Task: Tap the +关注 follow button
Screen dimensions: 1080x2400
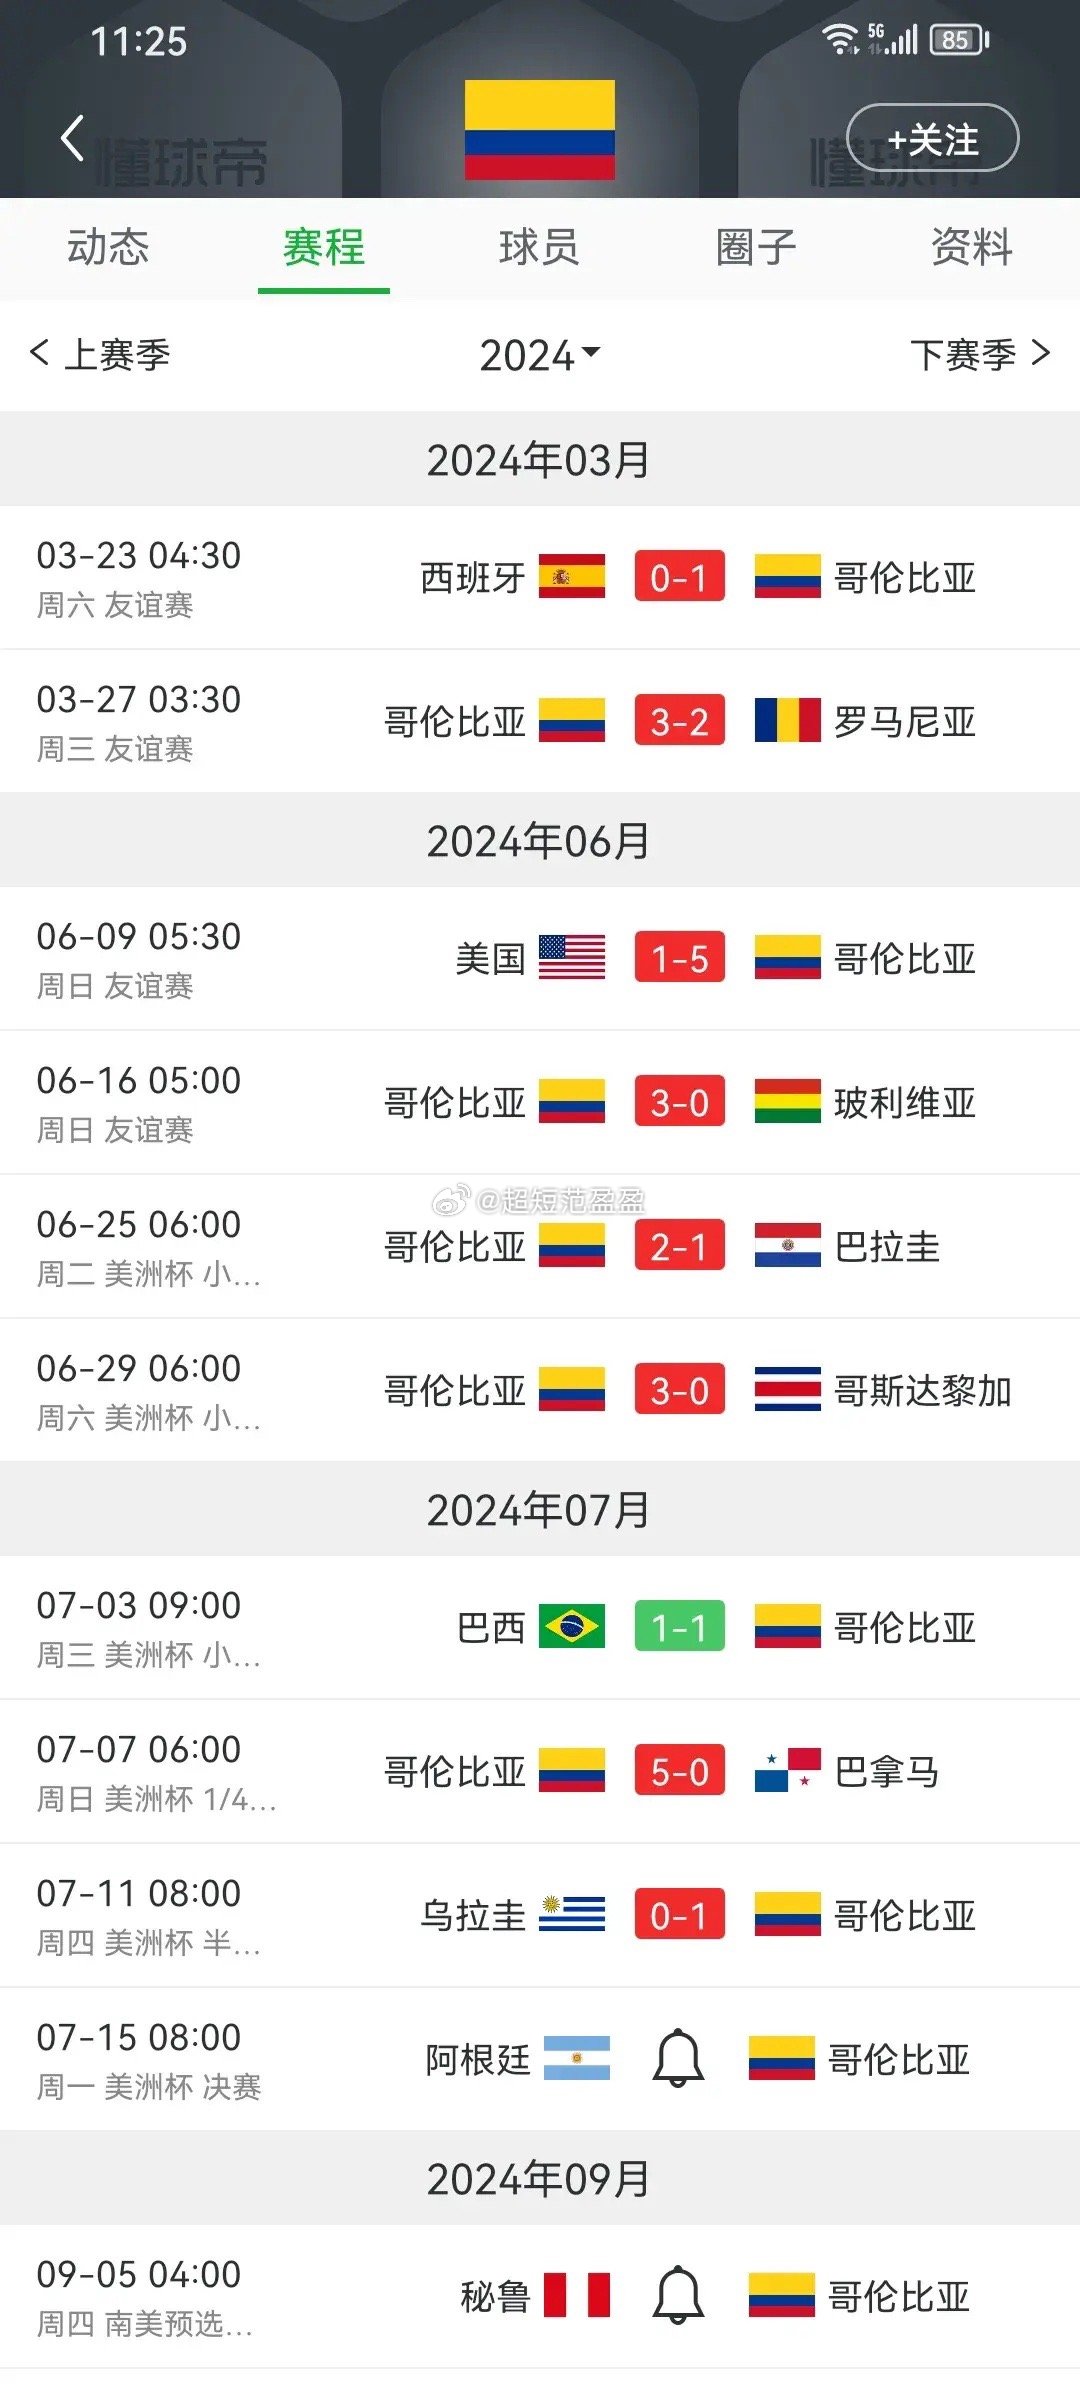Action: click(932, 138)
